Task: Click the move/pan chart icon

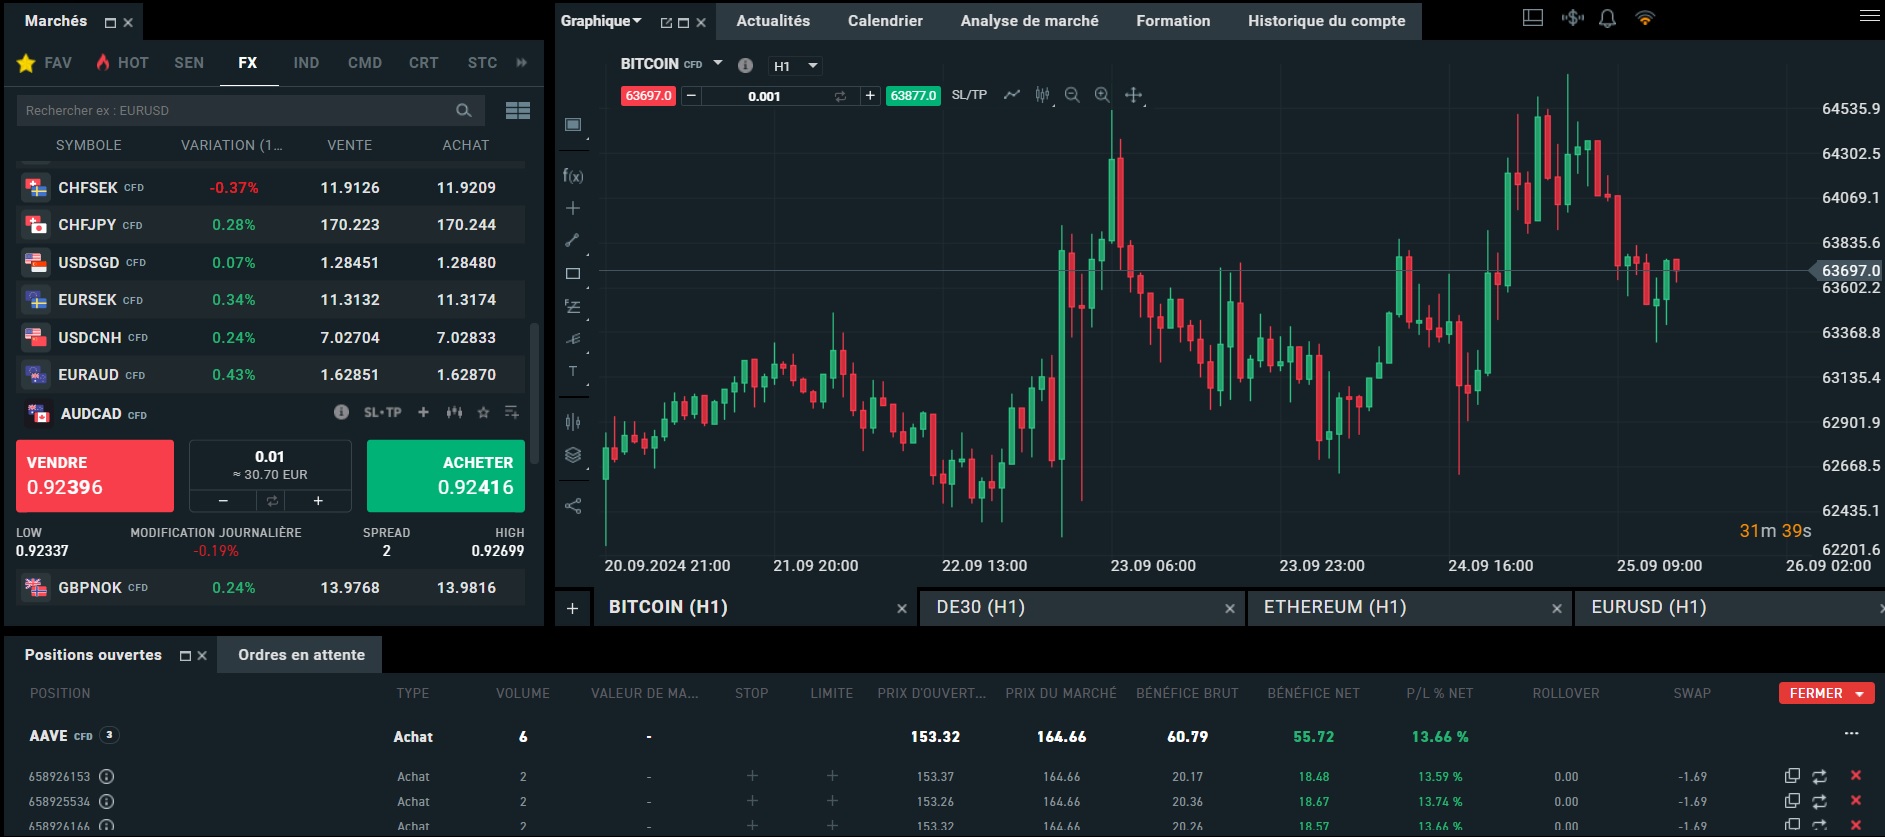Action: (x=1133, y=95)
